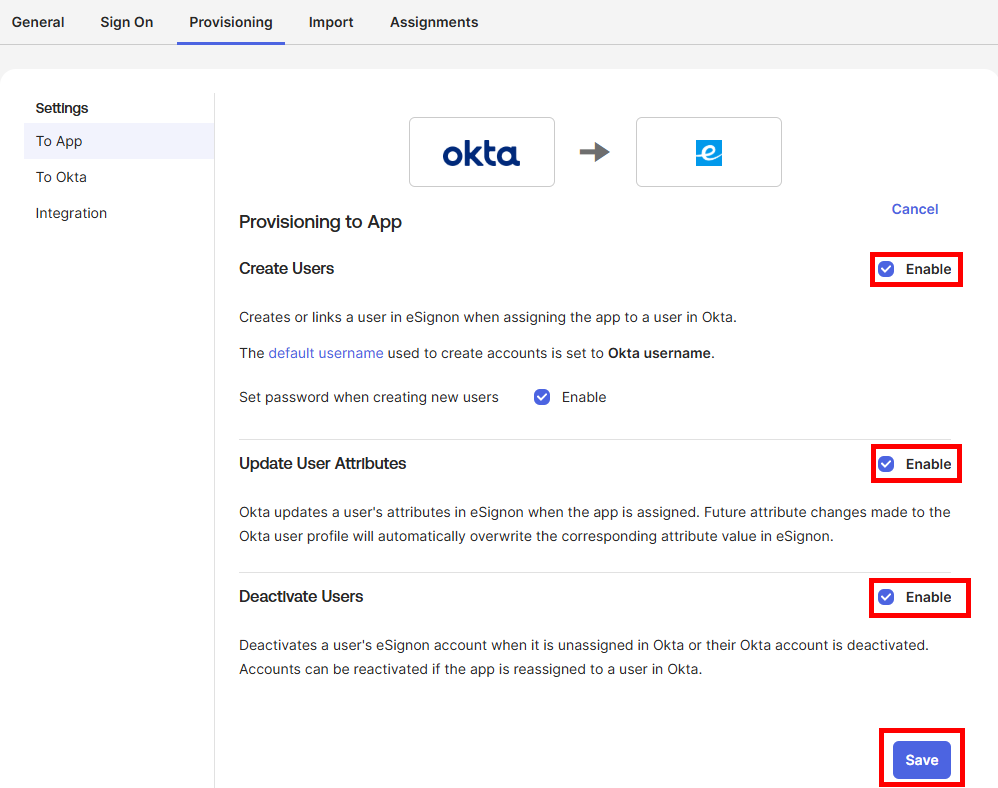Open the default username link

pyautogui.click(x=326, y=353)
